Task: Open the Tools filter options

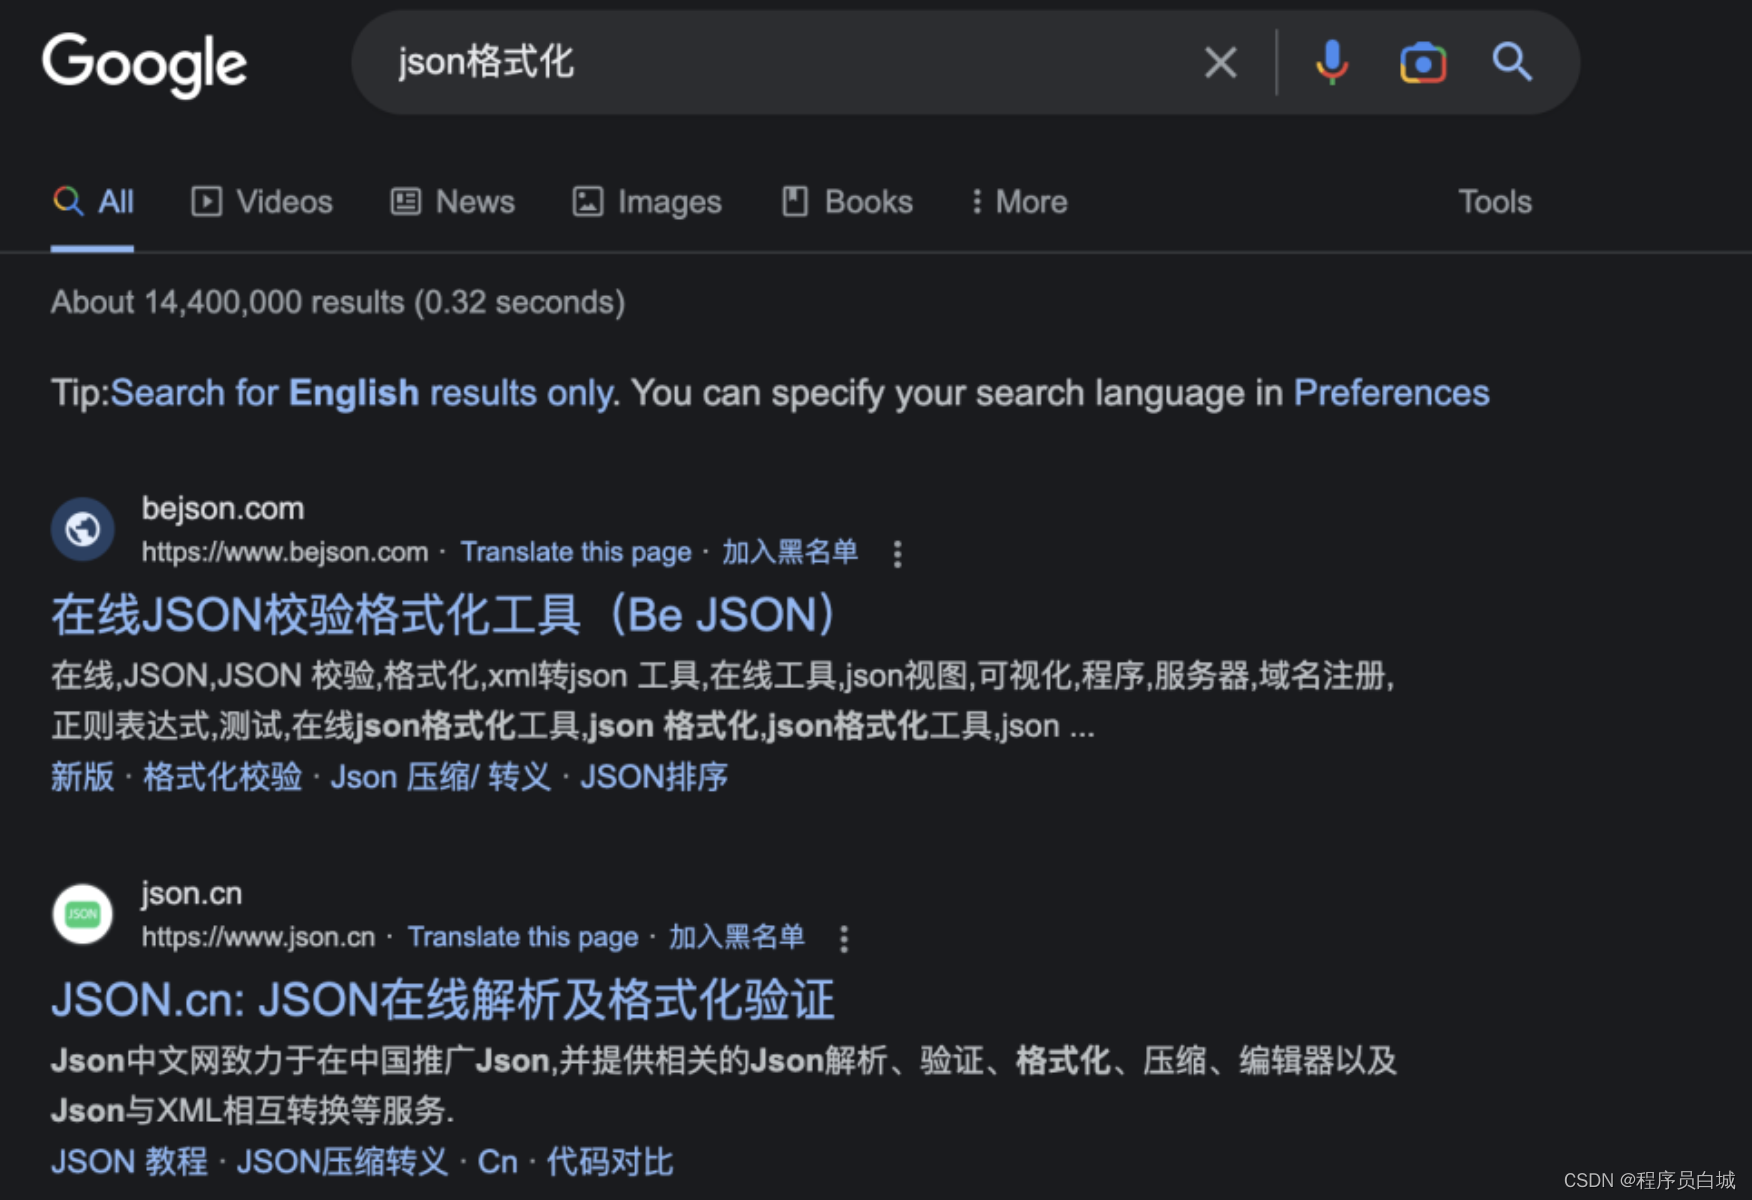Action: [1495, 202]
